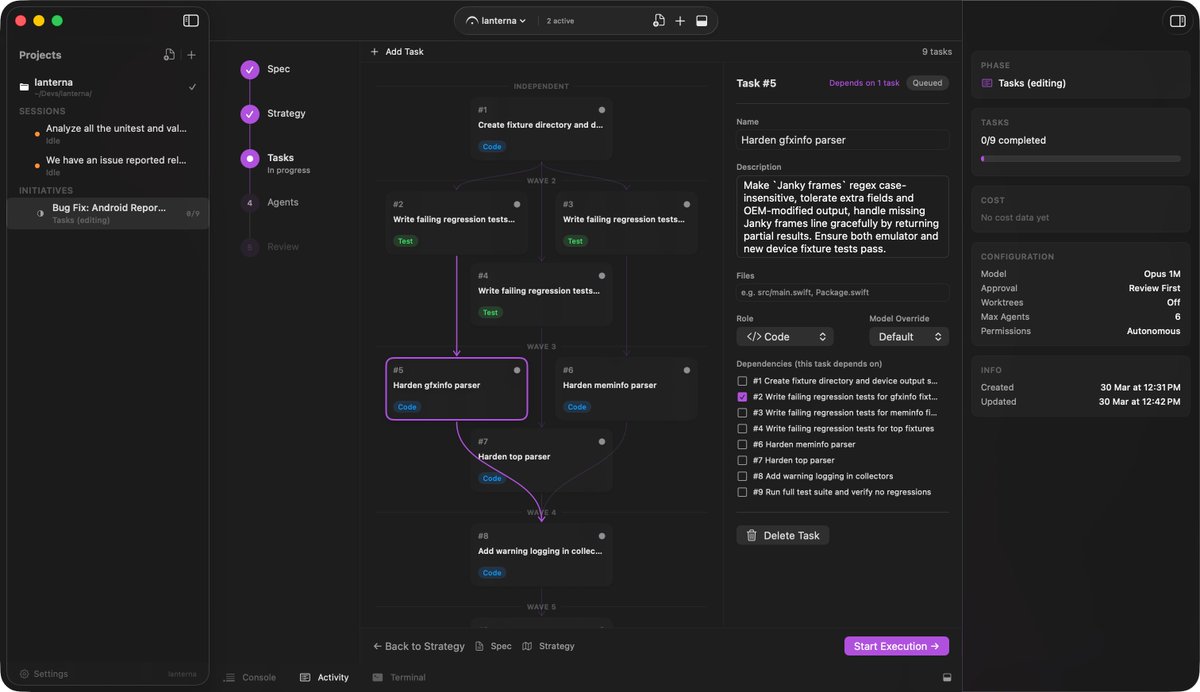Image resolution: width=1200 pixels, height=692 pixels.
Task: Open the Strategy step in workflow
Action: click(286, 114)
